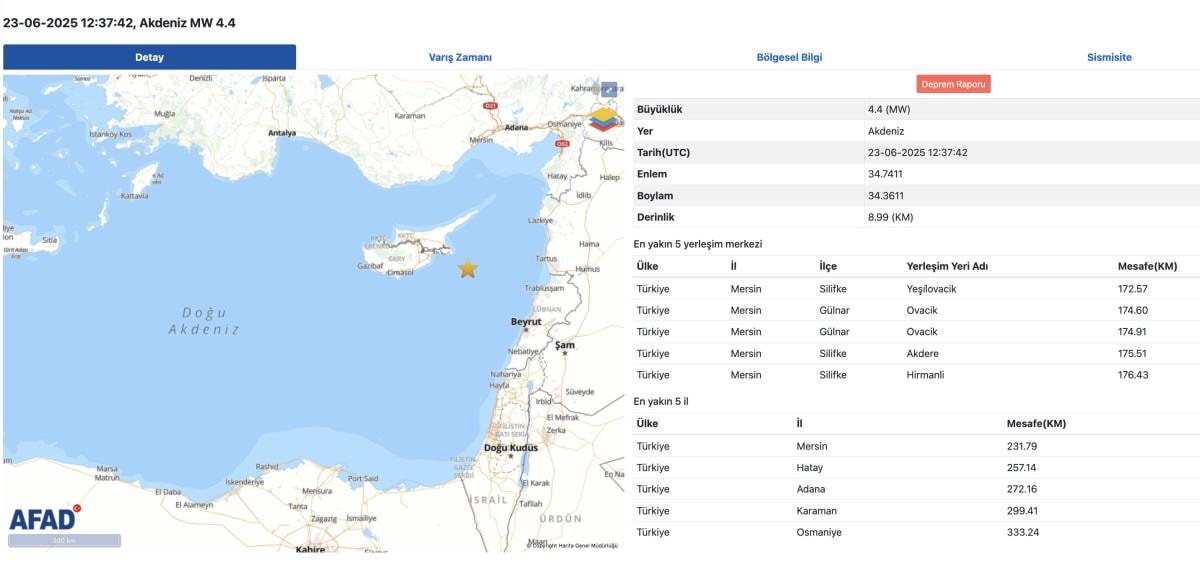This screenshot has height=563, width=1200.
Task: Click the Doğu Kudüs label on the map
Action: [x=510, y=448]
